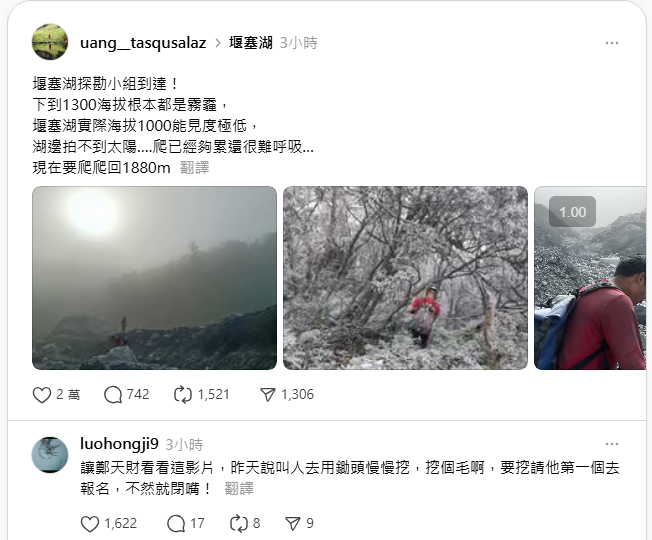Open the 堰塞湖 topic tag
Image resolution: width=652 pixels, height=540 pixels.
251,43
